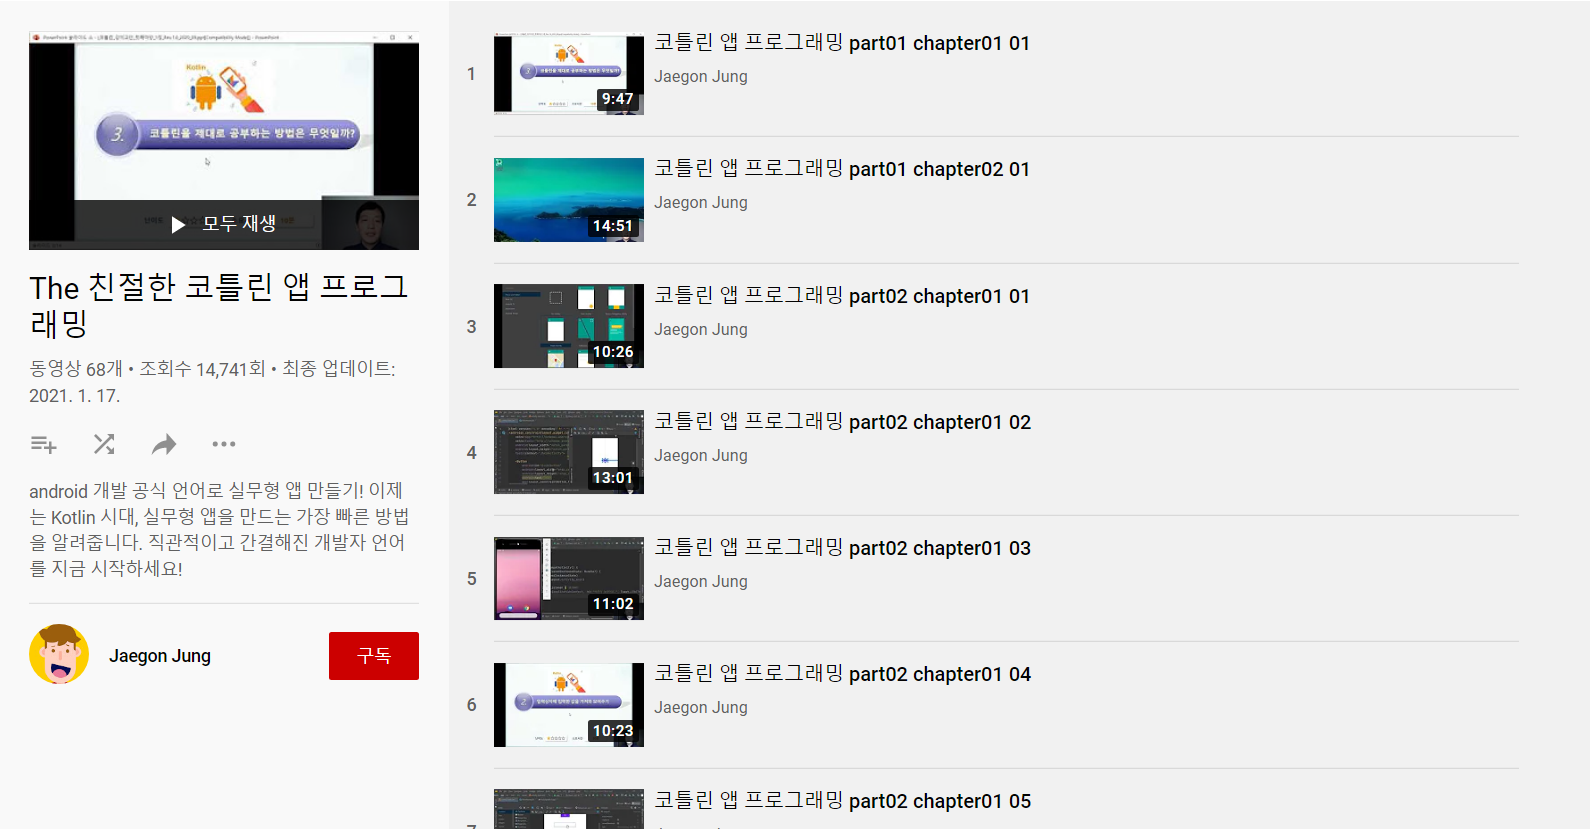
Task: Click the 9:47 duration badge
Action: click(x=617, y=99)
